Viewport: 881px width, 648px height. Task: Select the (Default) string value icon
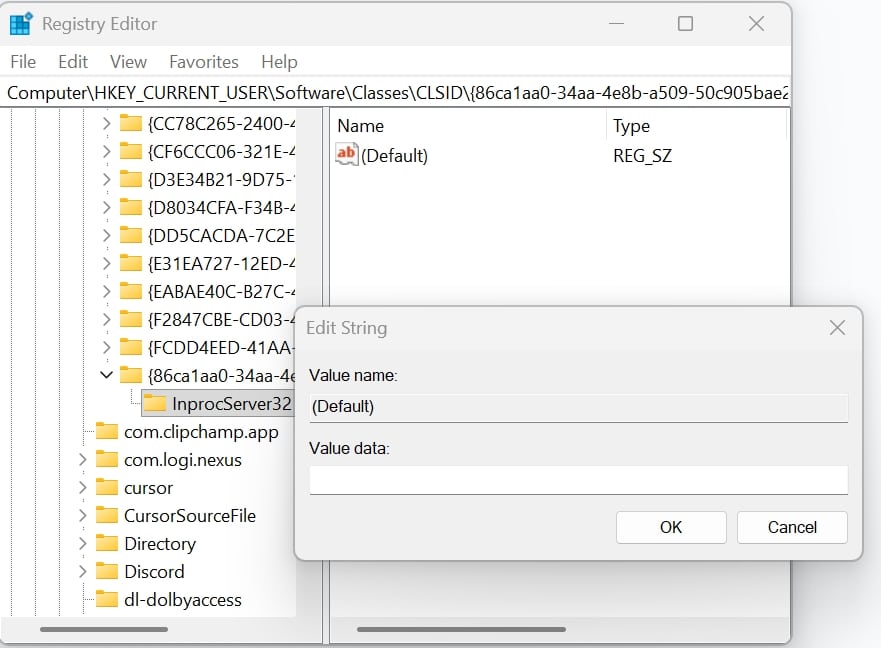[x=347, y=155]
